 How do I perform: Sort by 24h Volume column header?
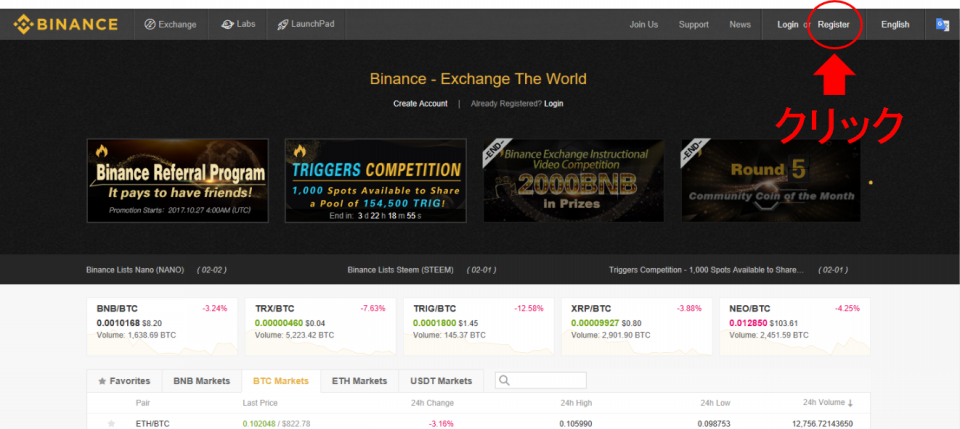tap(828, 403)
